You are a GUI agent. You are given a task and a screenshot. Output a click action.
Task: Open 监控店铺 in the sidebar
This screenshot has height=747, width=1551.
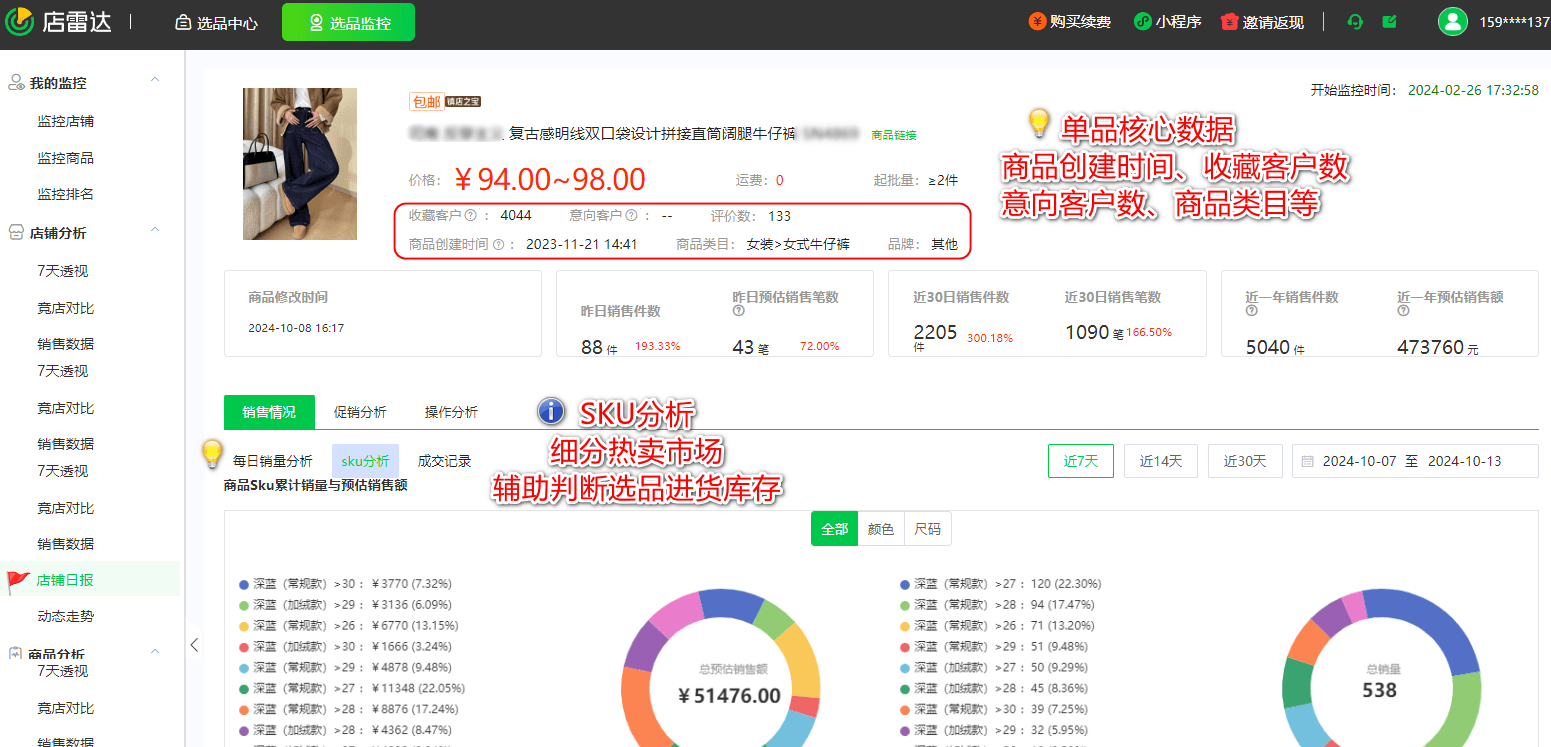(66, 121)
